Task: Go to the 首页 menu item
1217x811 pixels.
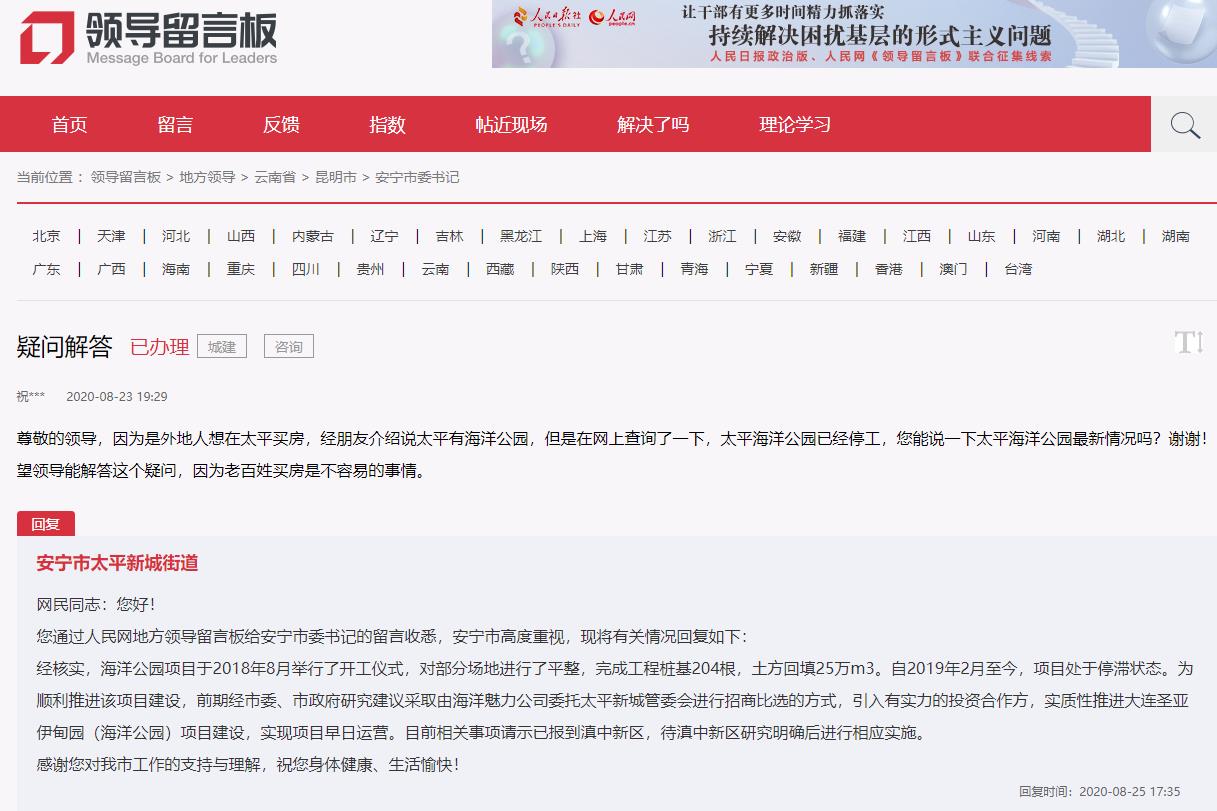Action: click(x=68, y=124)
